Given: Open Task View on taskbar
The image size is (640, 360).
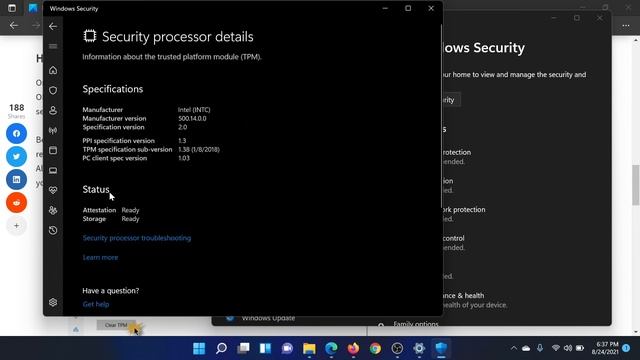Looking at the screenshot, I should [x=243, y=348].
